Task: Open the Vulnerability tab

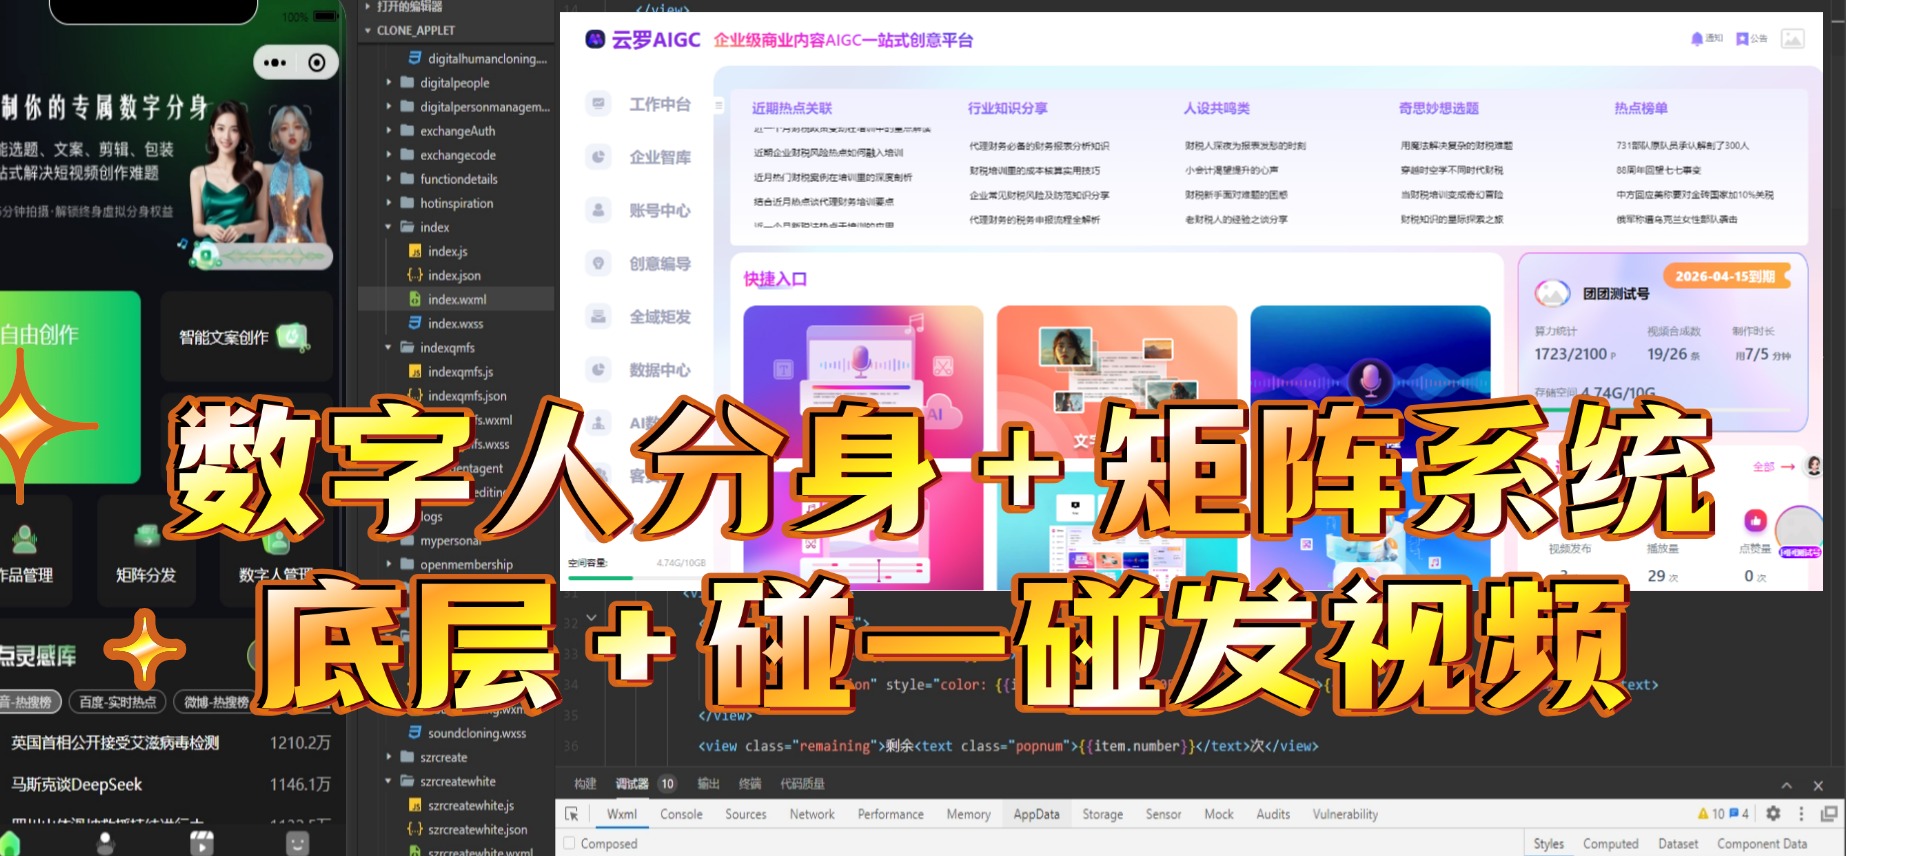Action: point(1345,814)
